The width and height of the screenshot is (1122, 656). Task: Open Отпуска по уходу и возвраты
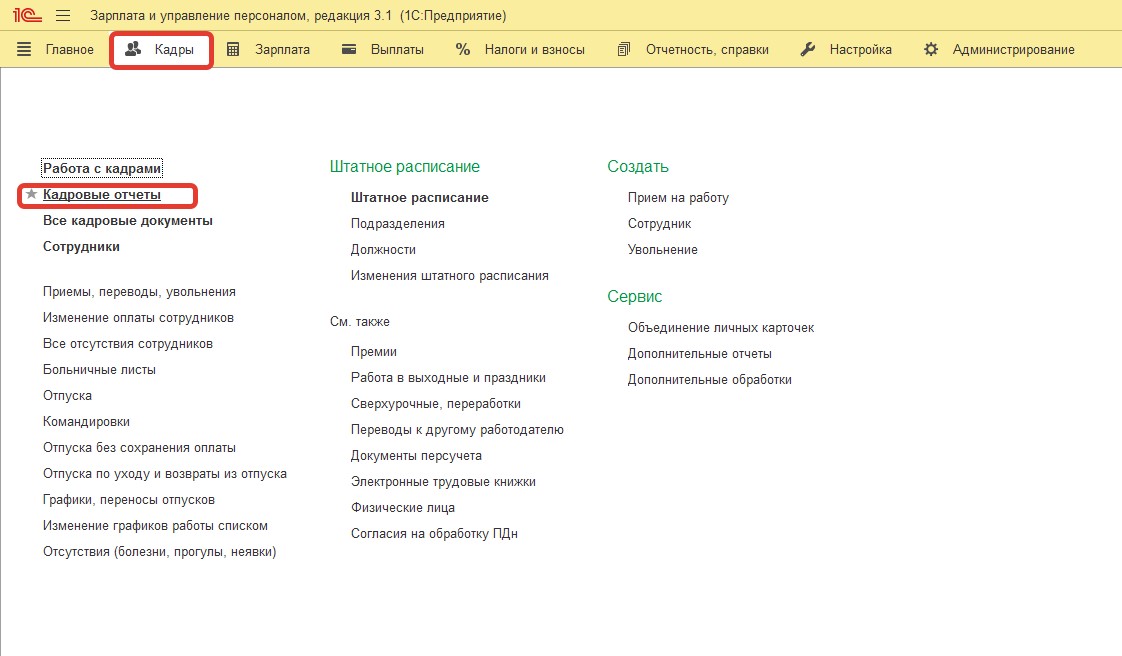point(165,474)
